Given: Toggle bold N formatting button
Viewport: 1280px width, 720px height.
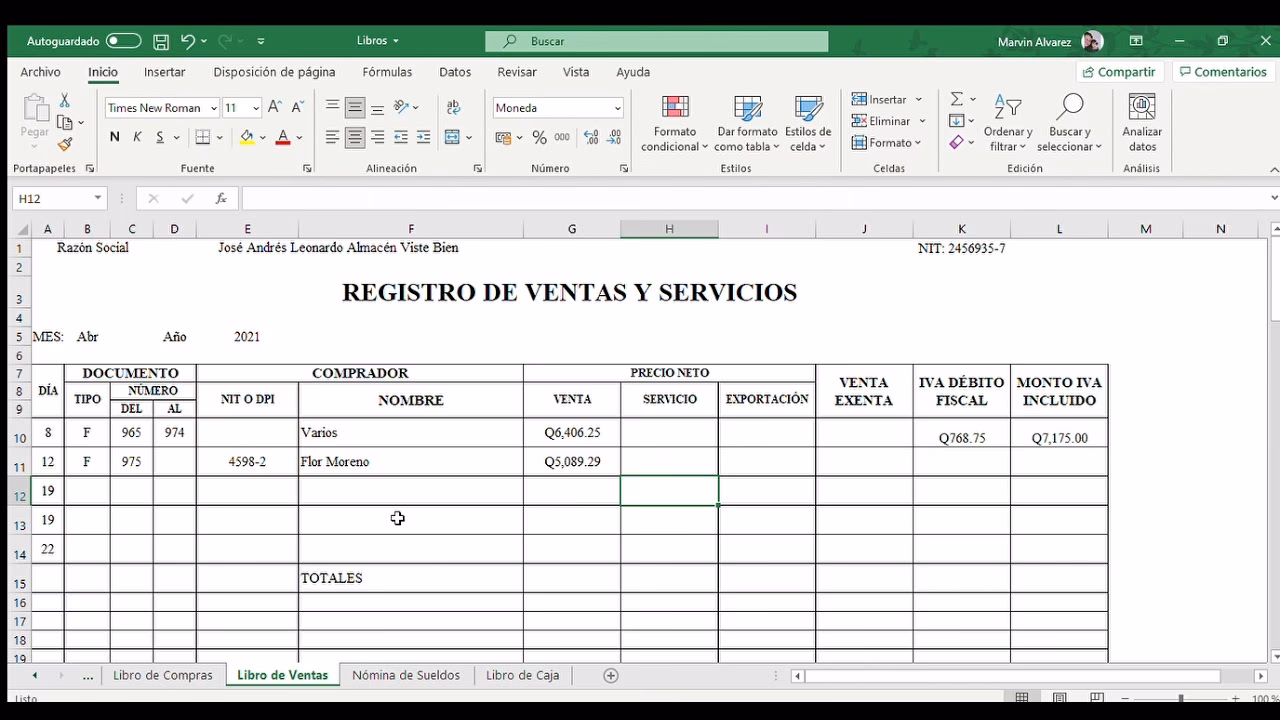Looking at the screenshot, I should (114, 137).
